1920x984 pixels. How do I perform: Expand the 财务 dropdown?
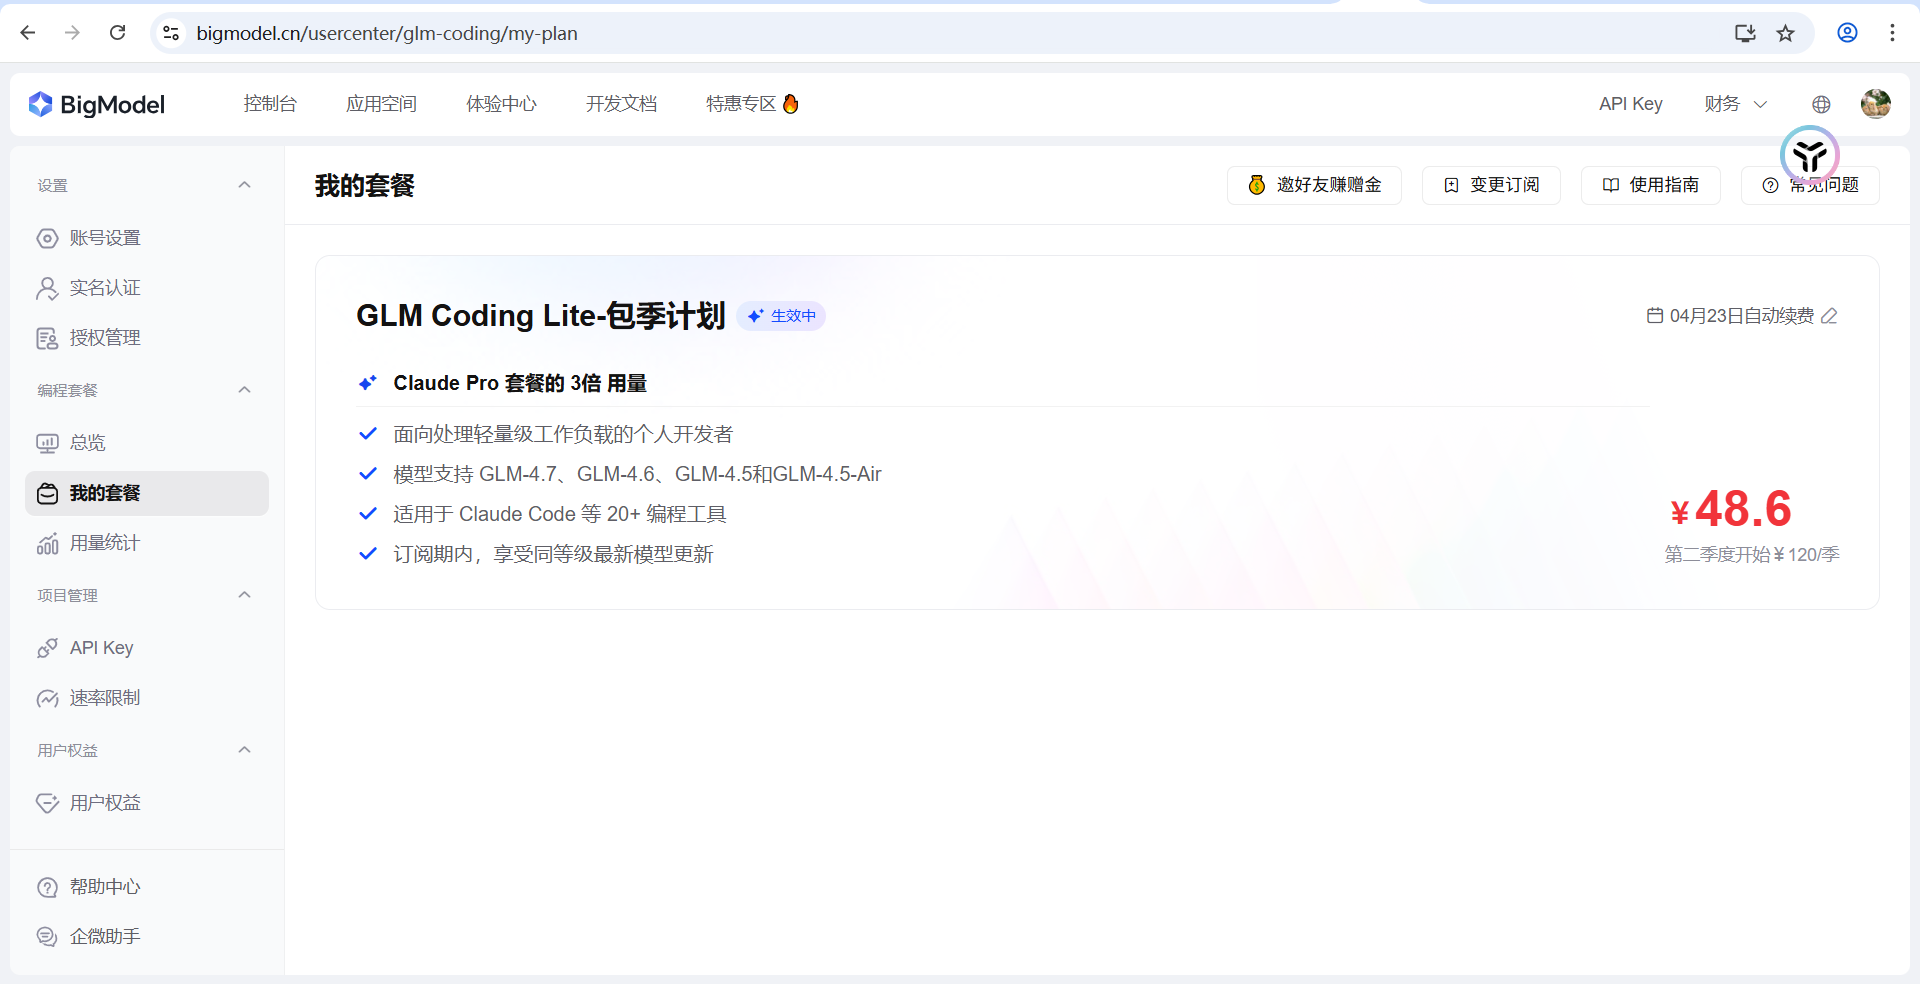1736,104
